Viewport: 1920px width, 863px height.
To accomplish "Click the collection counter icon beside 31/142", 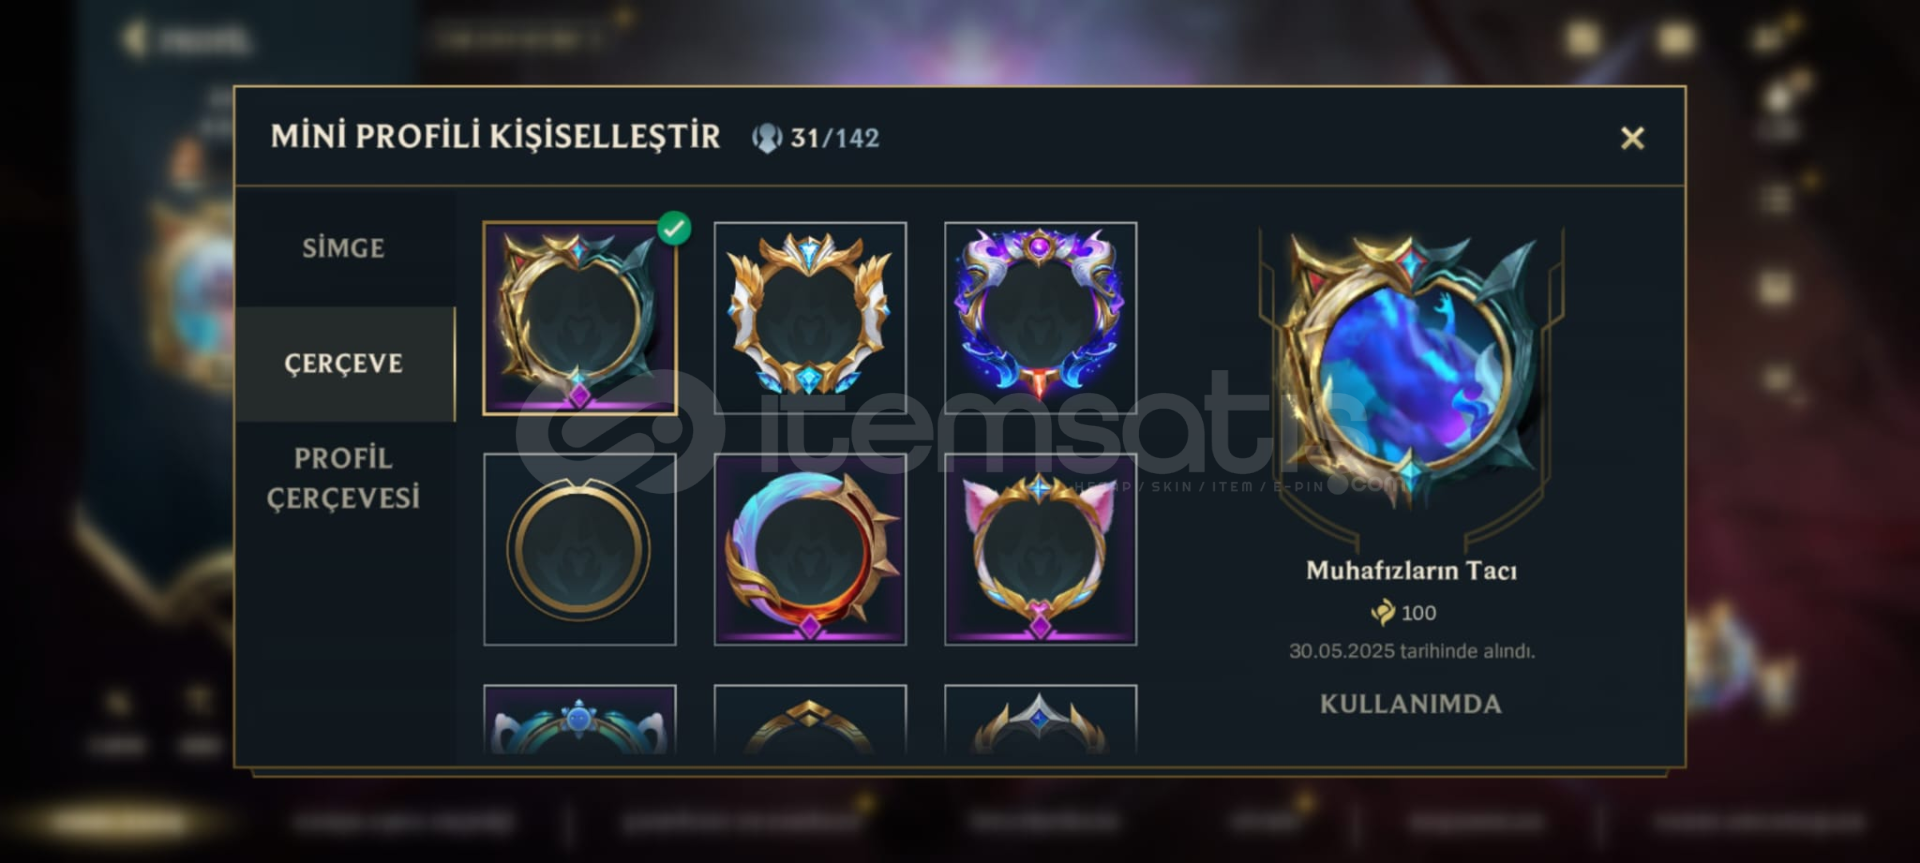I will click(x=766, y=138).
